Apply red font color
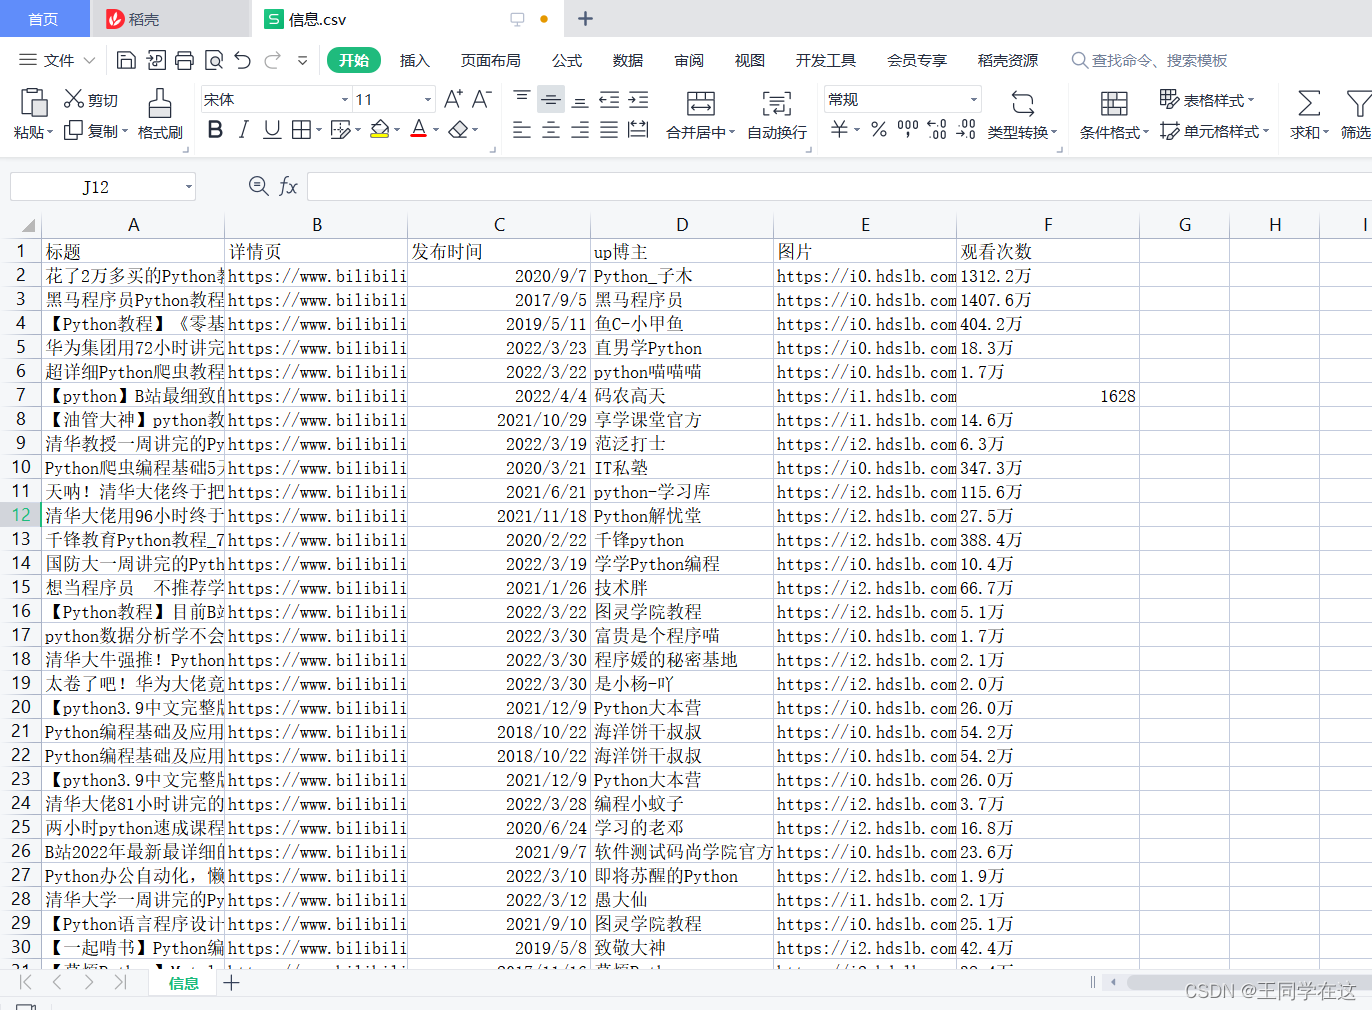Screen dimensions: 1372x1010 (418, 130)
